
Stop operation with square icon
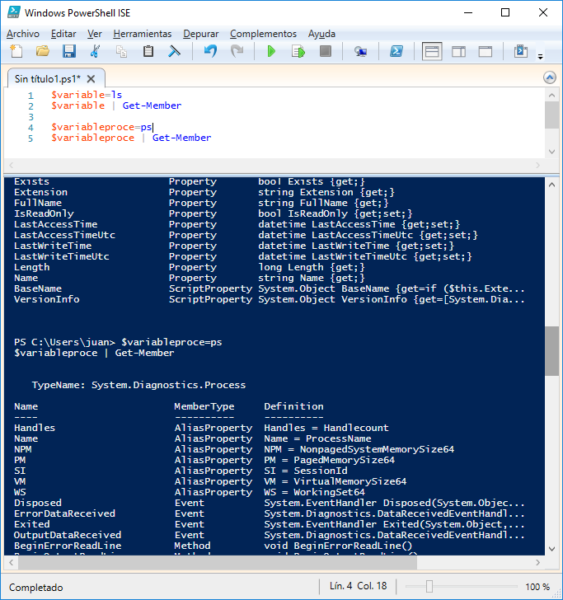[x=325, y=51]
